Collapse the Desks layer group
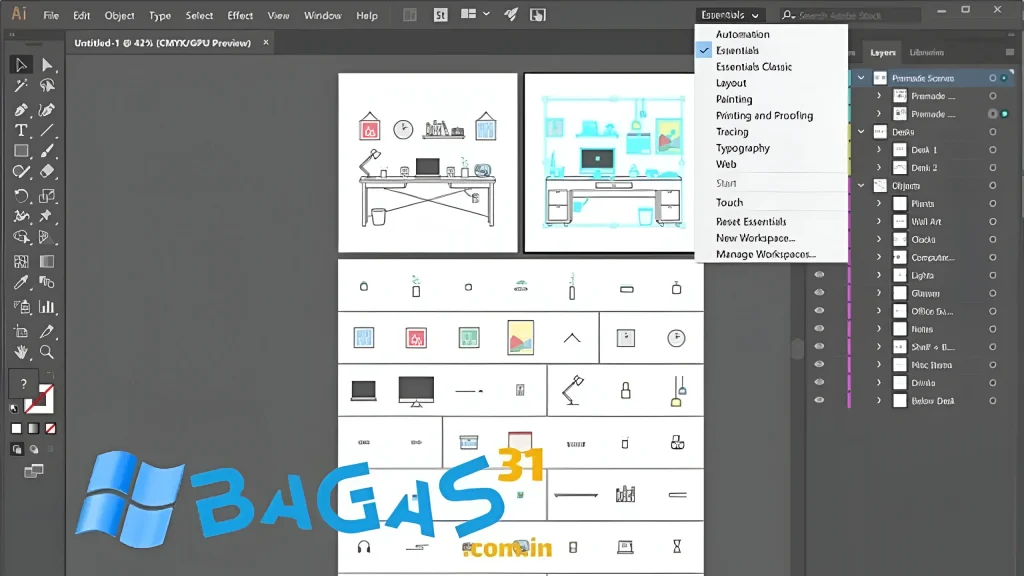1024x576 pixels. point(861,132)
